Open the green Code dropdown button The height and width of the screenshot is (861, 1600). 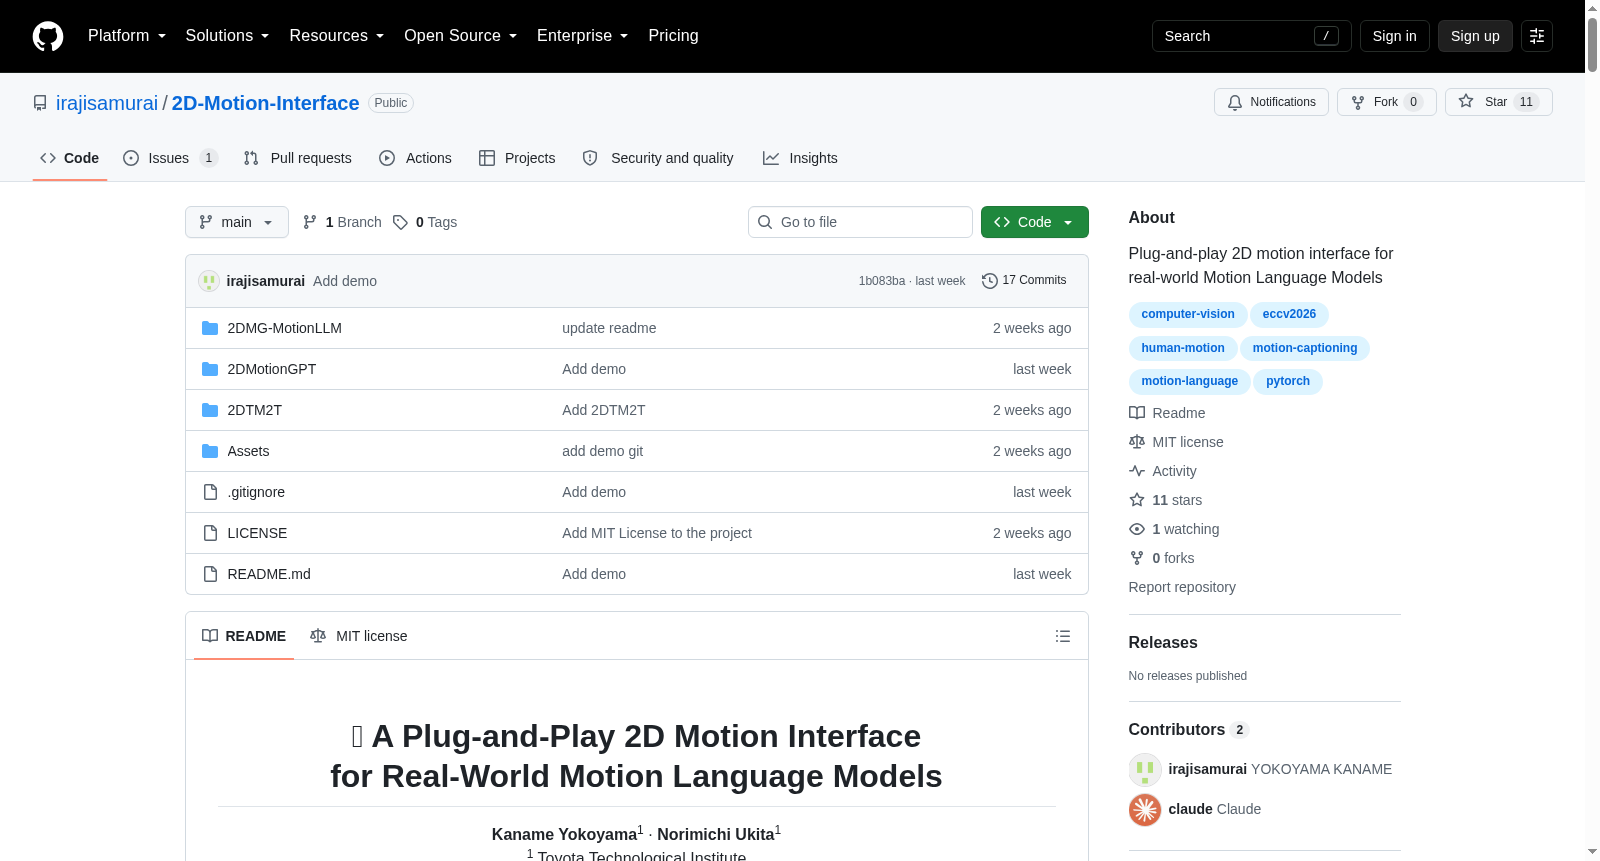(1035, 222)
